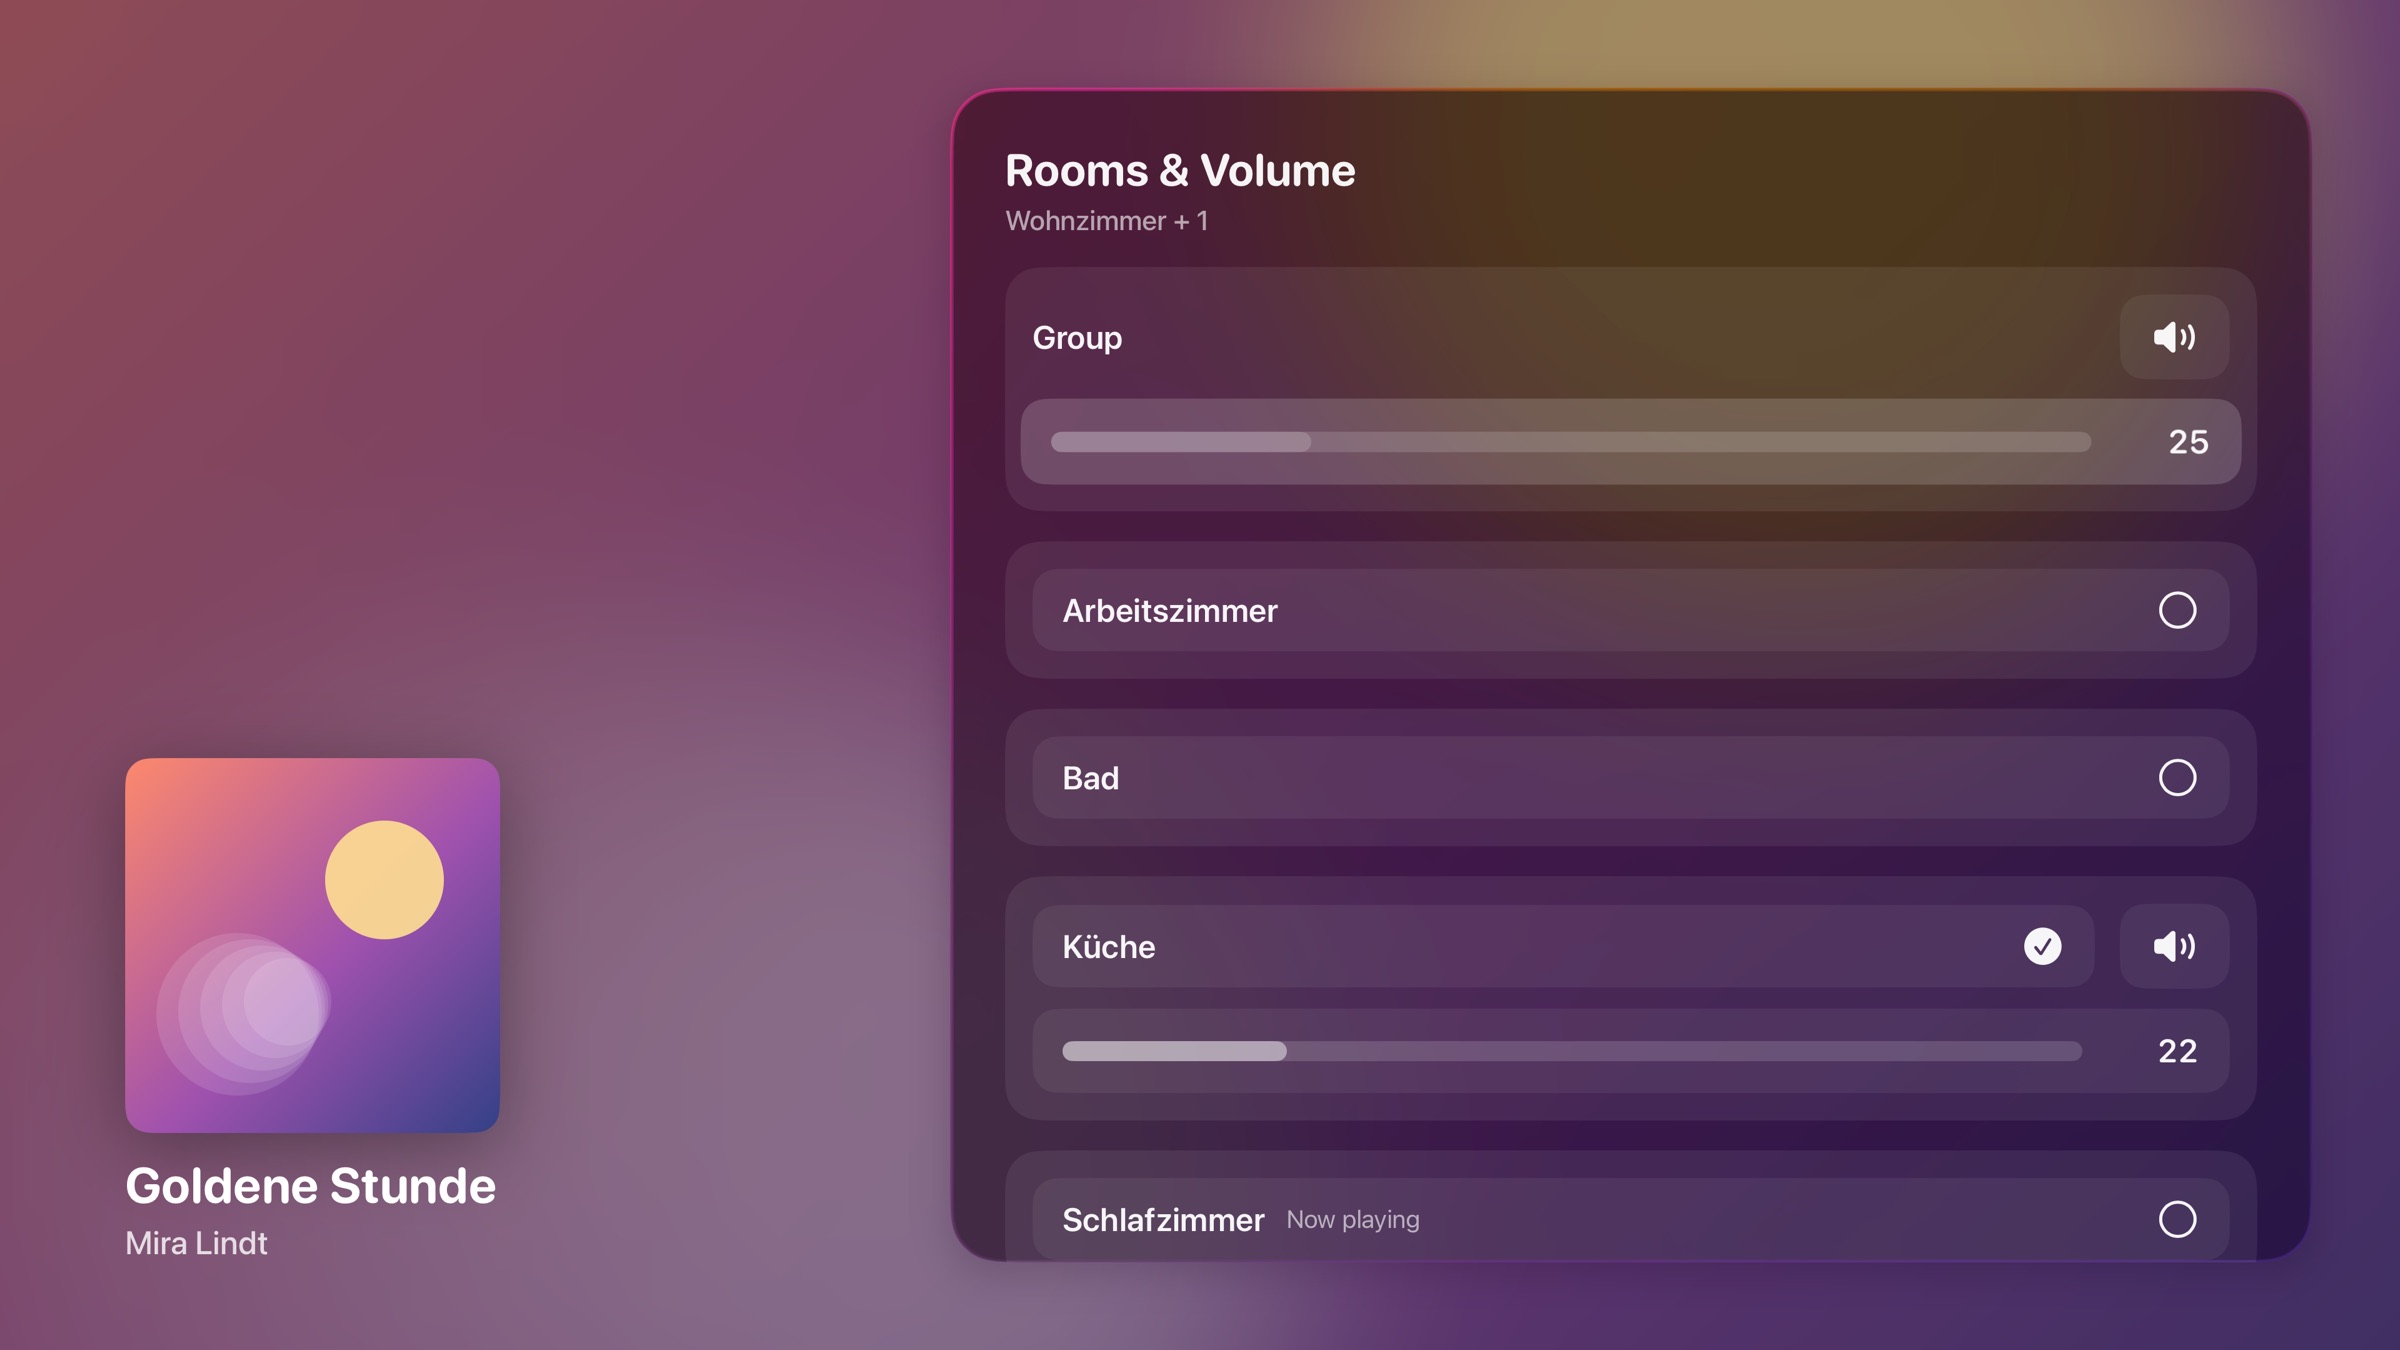Viewport: 2400px width, 1350px height.
Task: Click the Küche room label
Action: (1108, 947)
